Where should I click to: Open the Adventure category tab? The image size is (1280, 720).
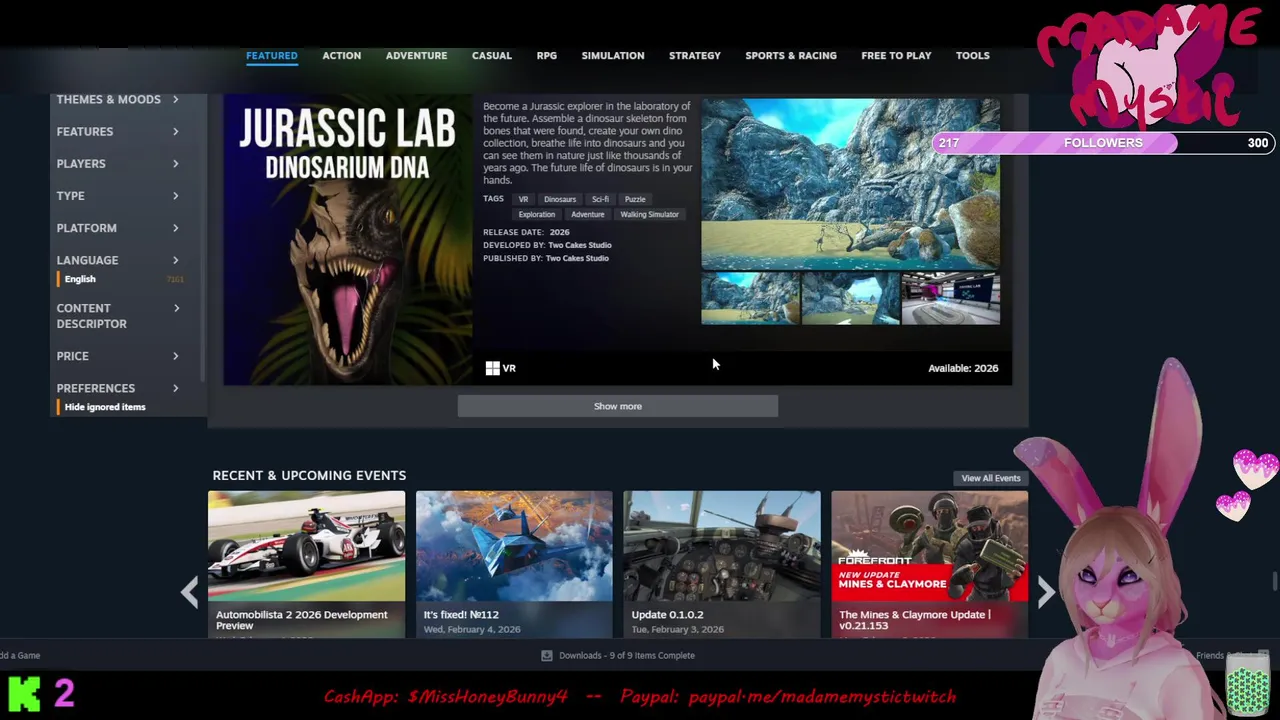pos(416,56)
